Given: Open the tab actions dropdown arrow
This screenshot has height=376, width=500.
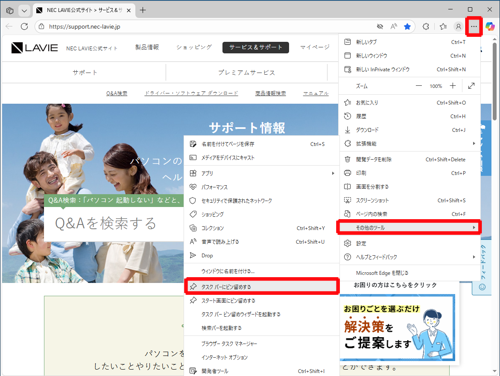Looking at the screenshot, I should [x=24, y=10].
